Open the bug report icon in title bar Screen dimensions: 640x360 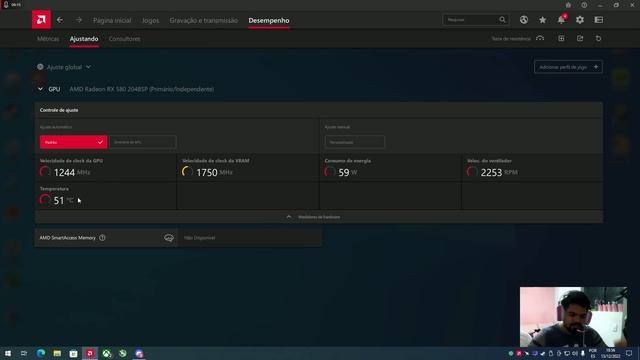coord(568,5)
